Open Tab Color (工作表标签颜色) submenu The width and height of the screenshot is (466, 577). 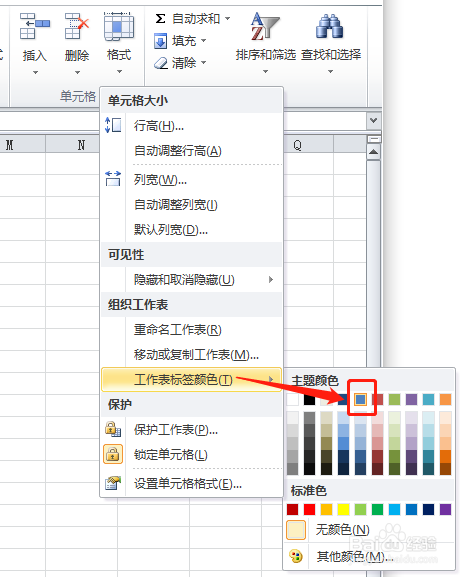[x=191, y=379]
